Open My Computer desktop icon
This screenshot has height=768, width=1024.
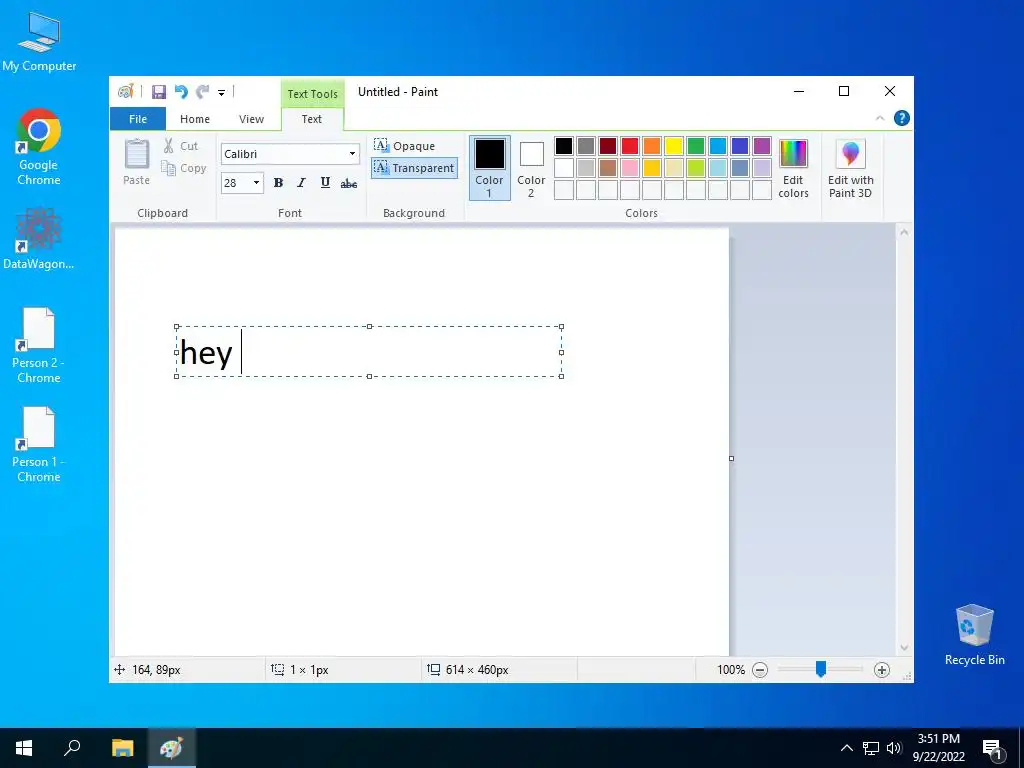(x=39, y=42)
